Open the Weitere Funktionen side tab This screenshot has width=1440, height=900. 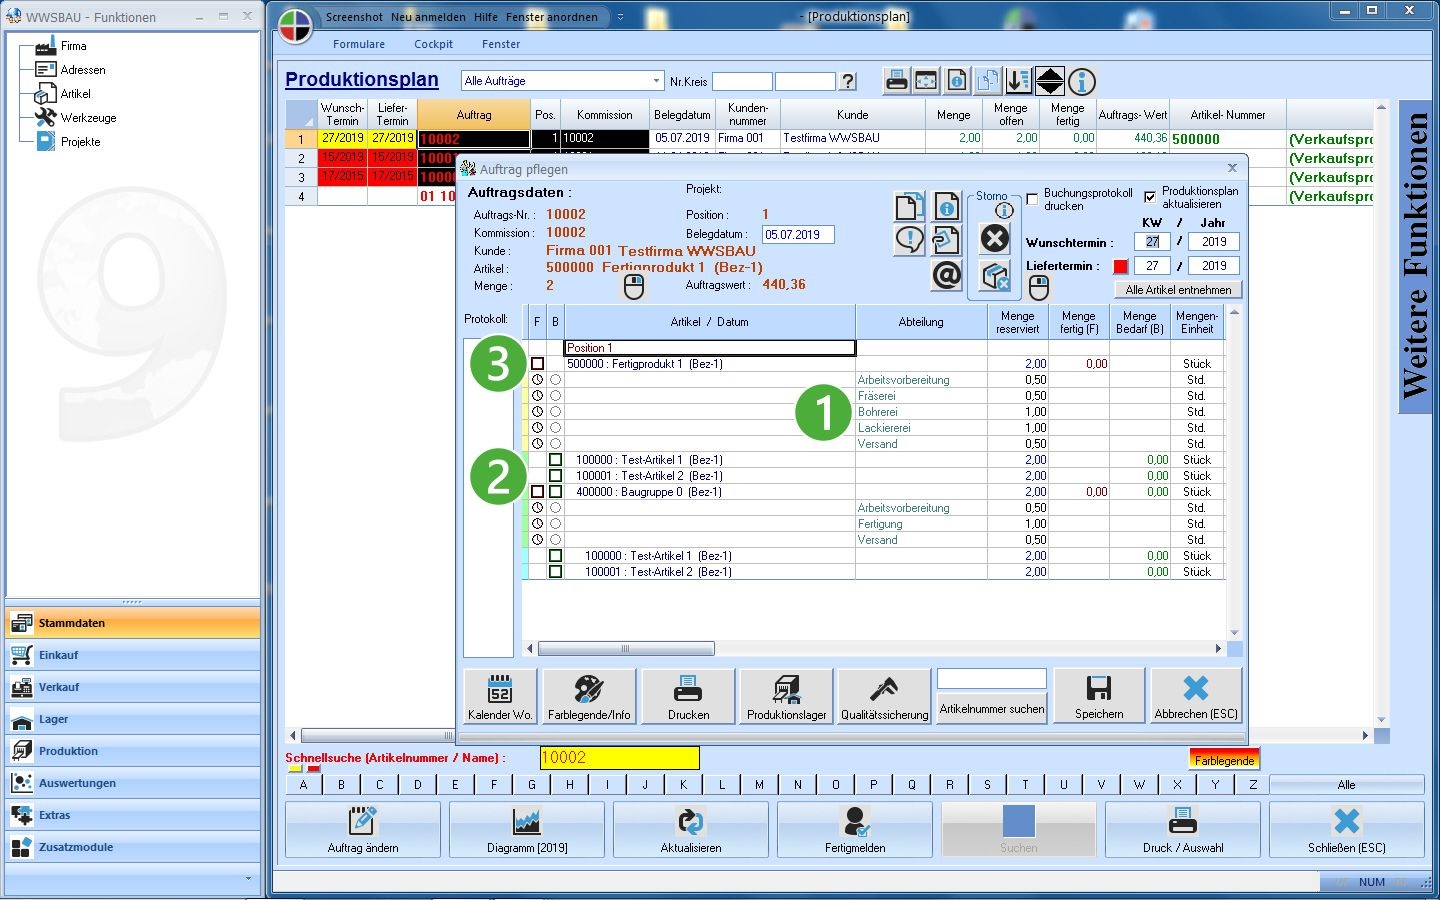[x=1415, y=256]
